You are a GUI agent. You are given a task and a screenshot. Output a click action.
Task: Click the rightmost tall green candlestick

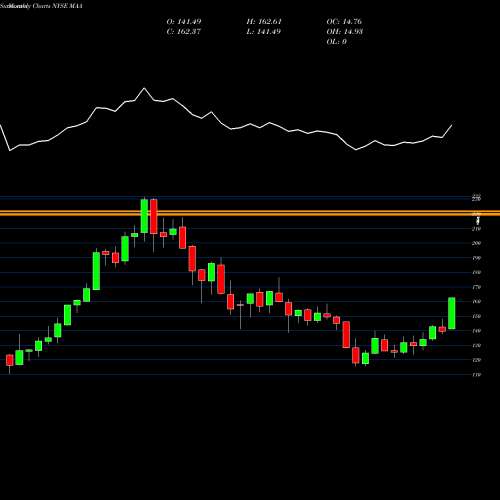[x=452, y=313]
